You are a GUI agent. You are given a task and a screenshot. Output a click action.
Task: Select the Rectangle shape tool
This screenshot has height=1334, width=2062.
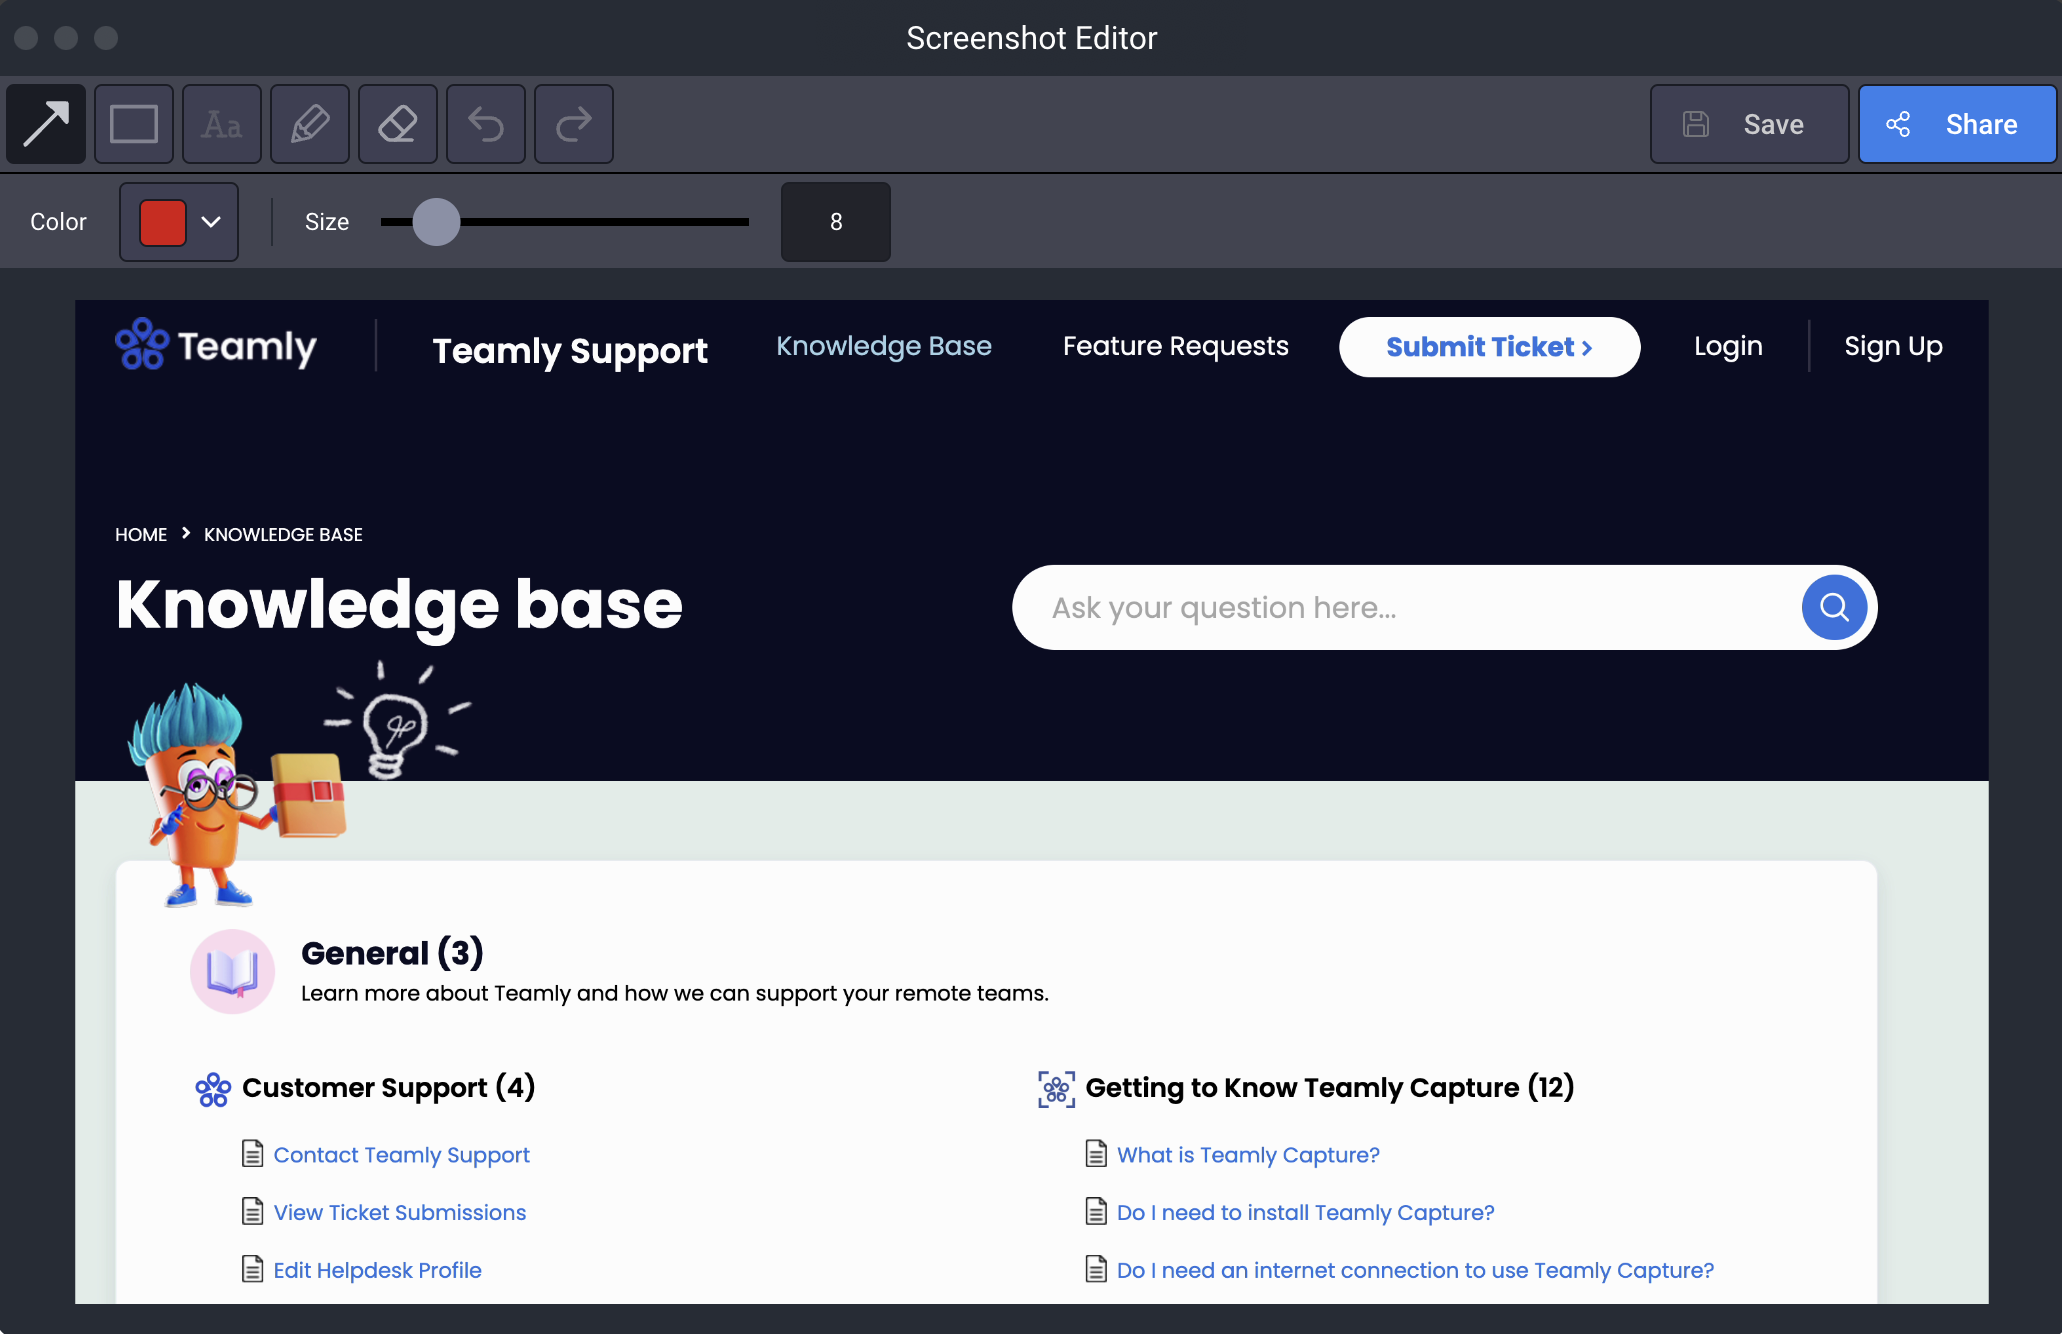pyautogui.click(x=134, y=124)
